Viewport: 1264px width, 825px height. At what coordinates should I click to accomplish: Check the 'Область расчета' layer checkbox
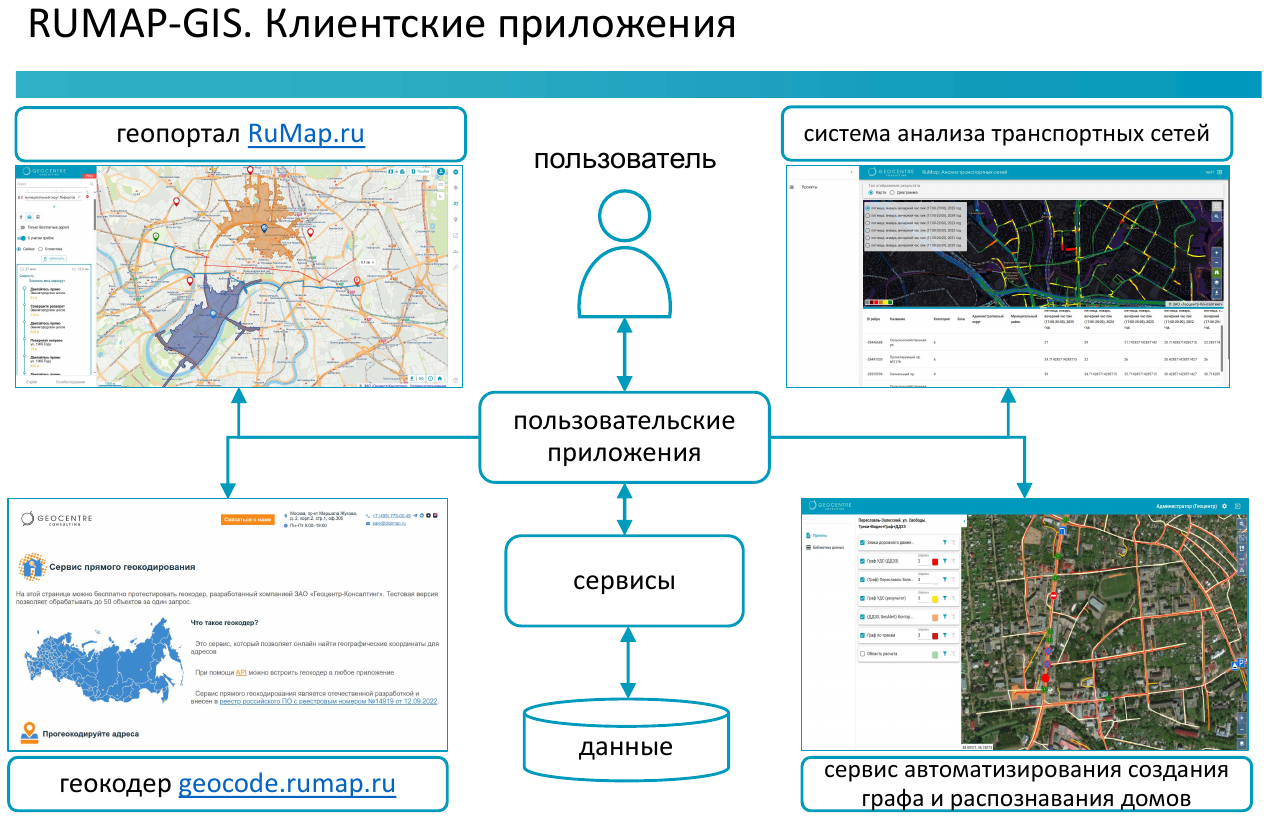click(x=862, y=654)
